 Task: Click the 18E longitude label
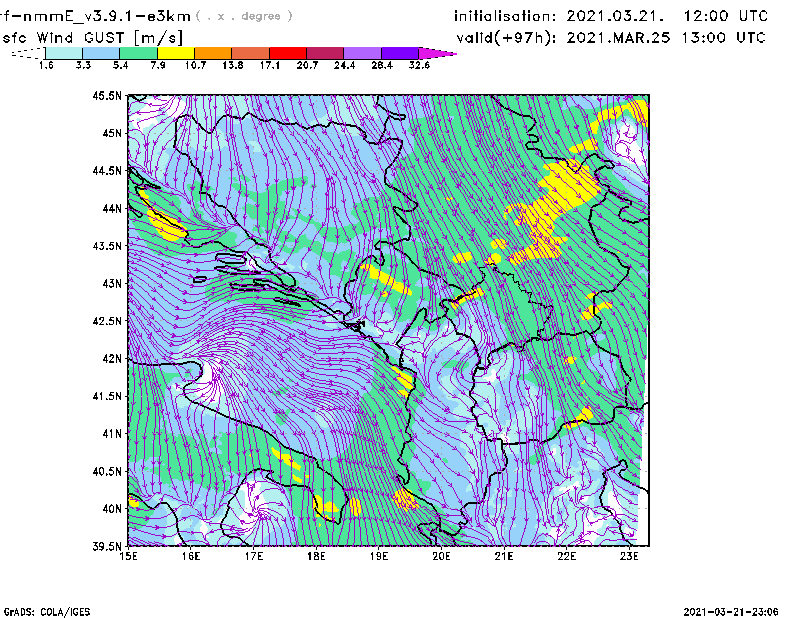pyautogui.click(x=316, y=556)
